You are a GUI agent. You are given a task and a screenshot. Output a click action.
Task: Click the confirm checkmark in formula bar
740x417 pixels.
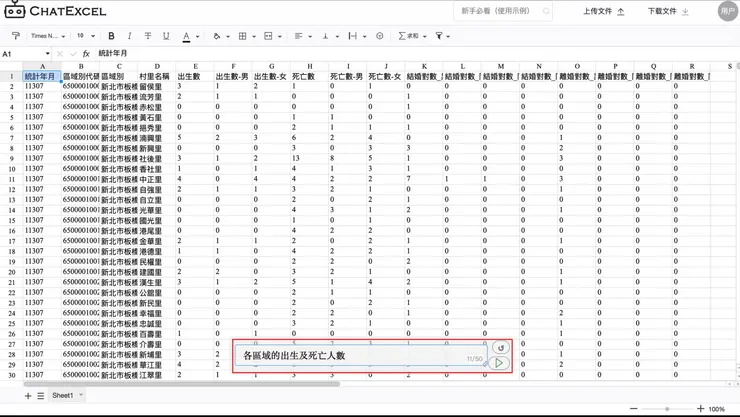73,54
